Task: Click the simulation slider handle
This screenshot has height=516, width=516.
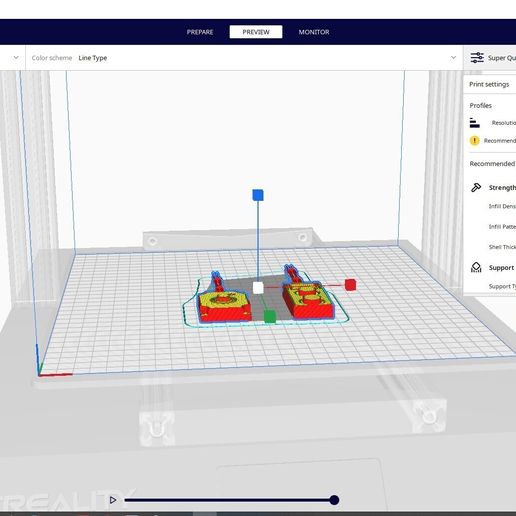Action: tap(334, 500)
